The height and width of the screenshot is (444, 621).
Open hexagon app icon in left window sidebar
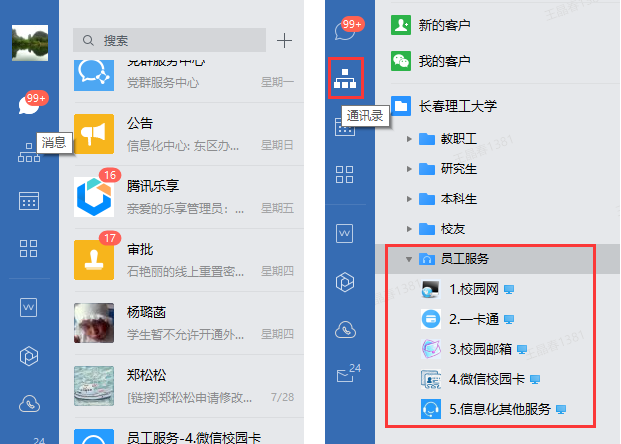click(x=29, y=356)
